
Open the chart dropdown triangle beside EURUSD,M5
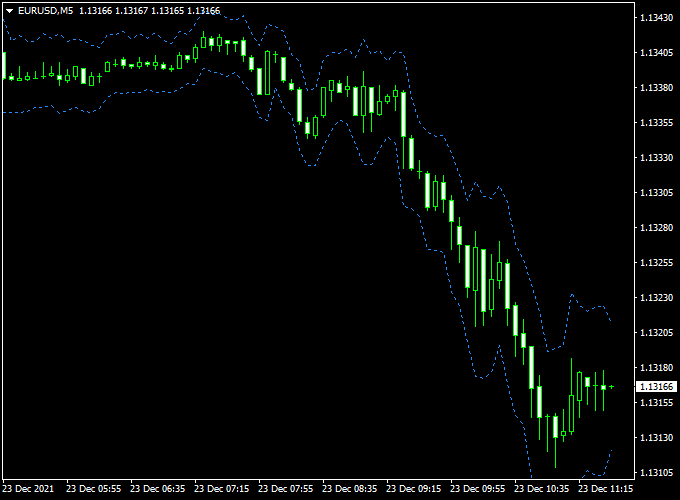coord(10,11)
